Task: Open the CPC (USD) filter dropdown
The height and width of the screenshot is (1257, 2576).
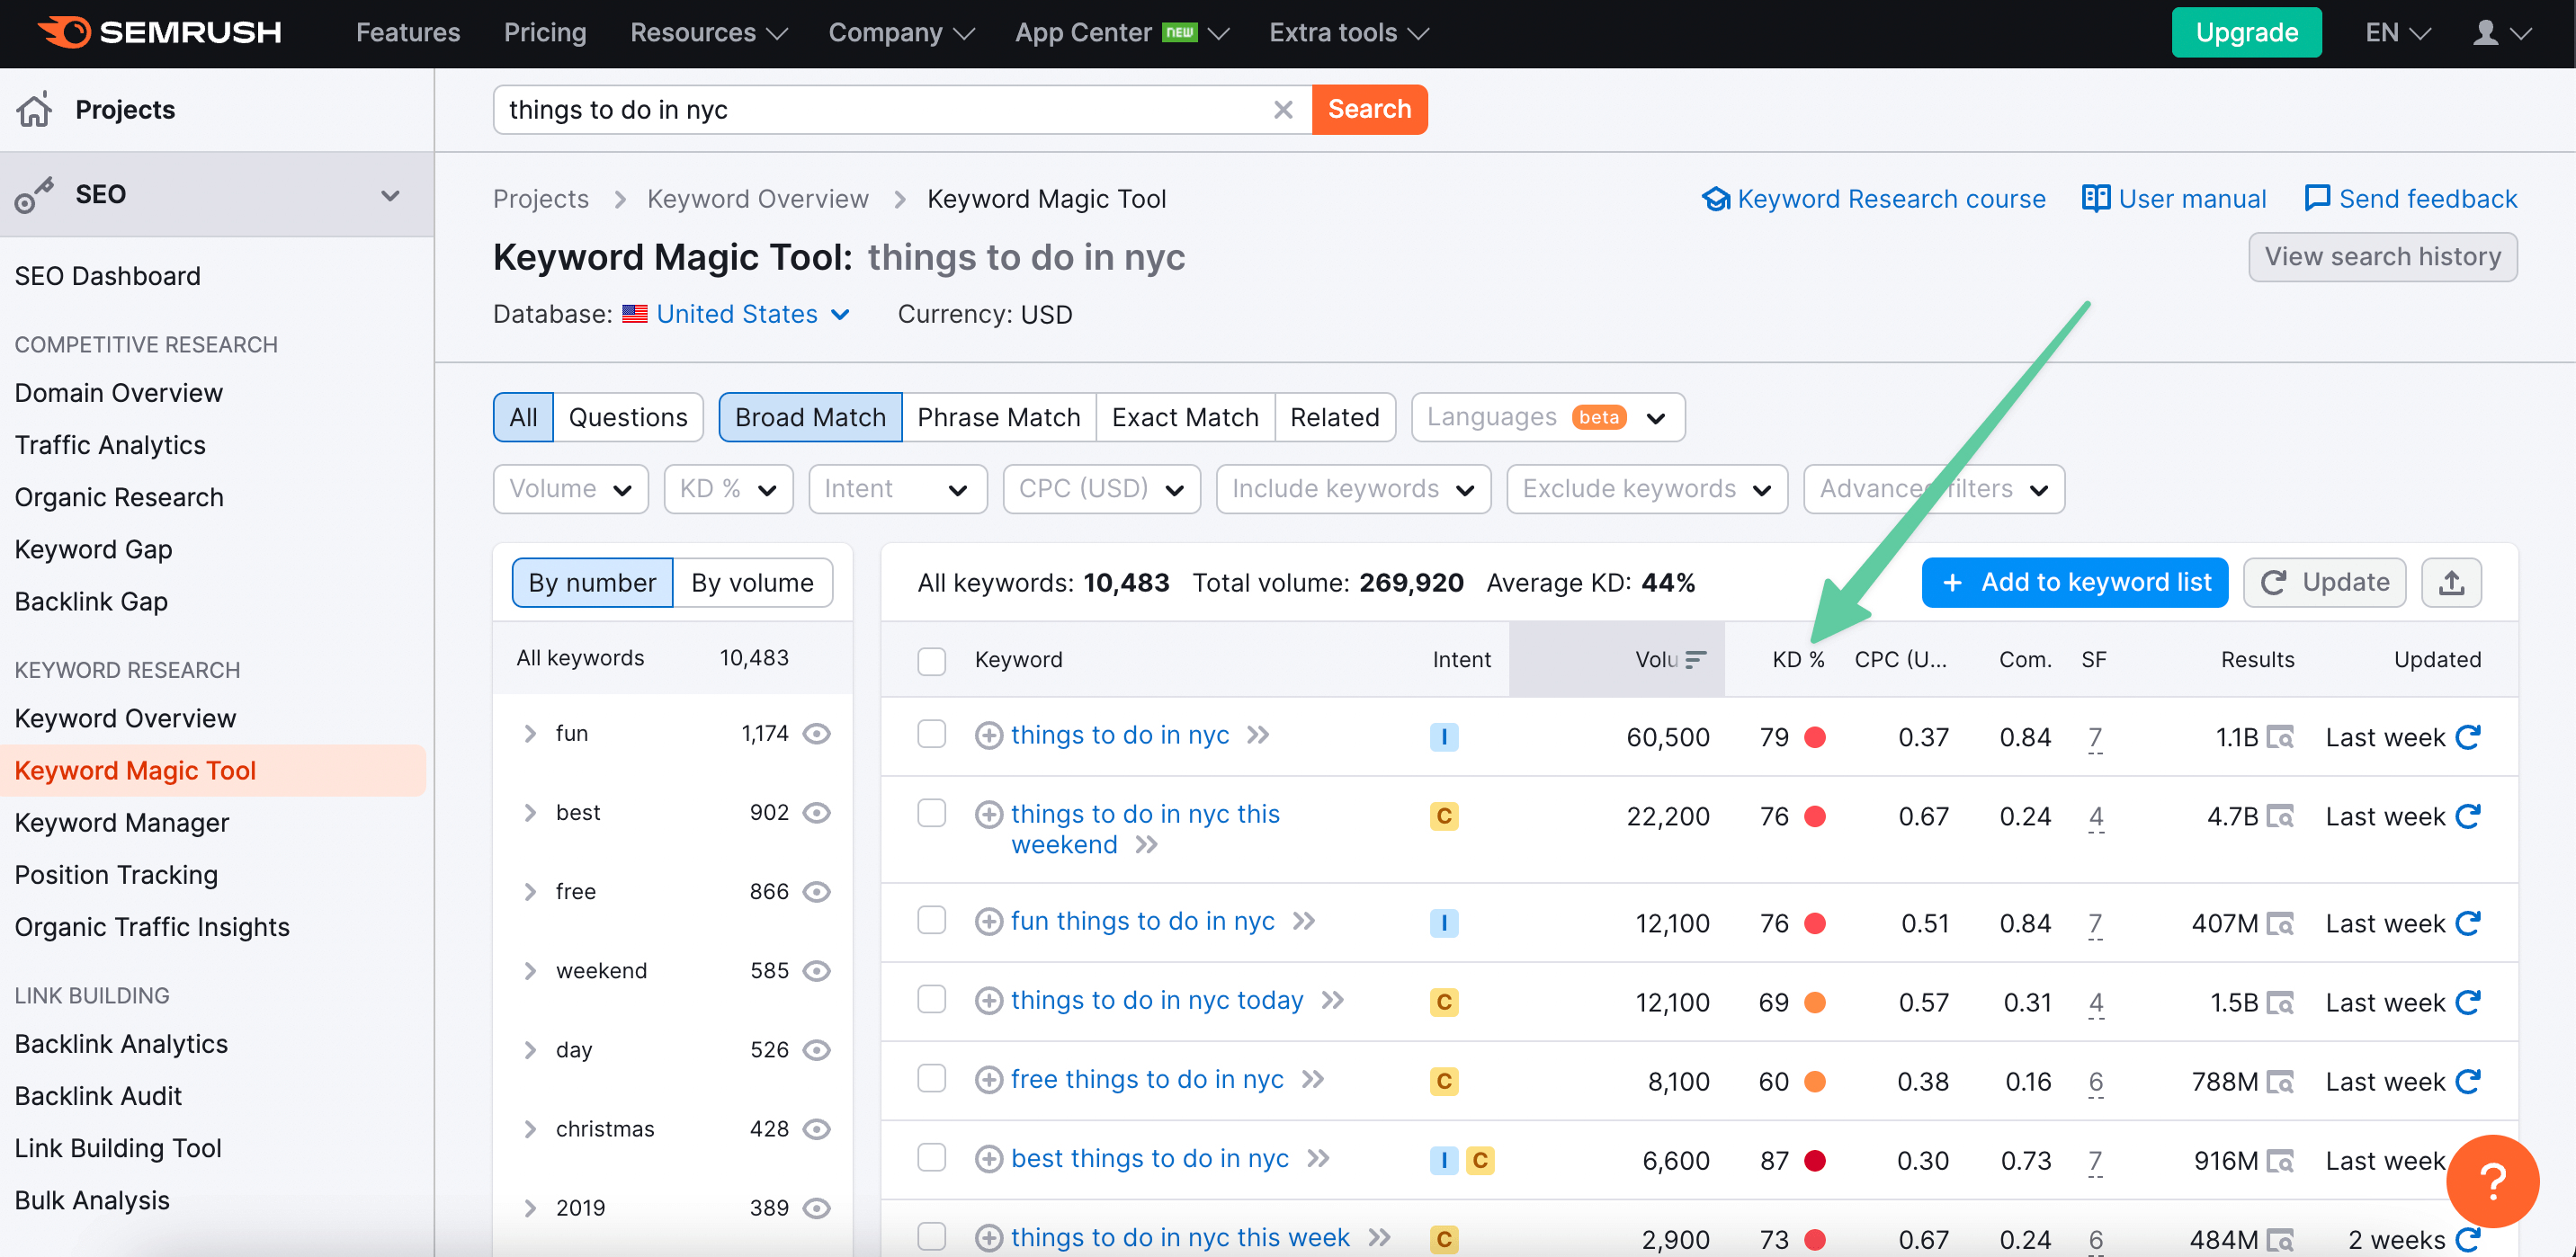Action: pos(1101,489)
